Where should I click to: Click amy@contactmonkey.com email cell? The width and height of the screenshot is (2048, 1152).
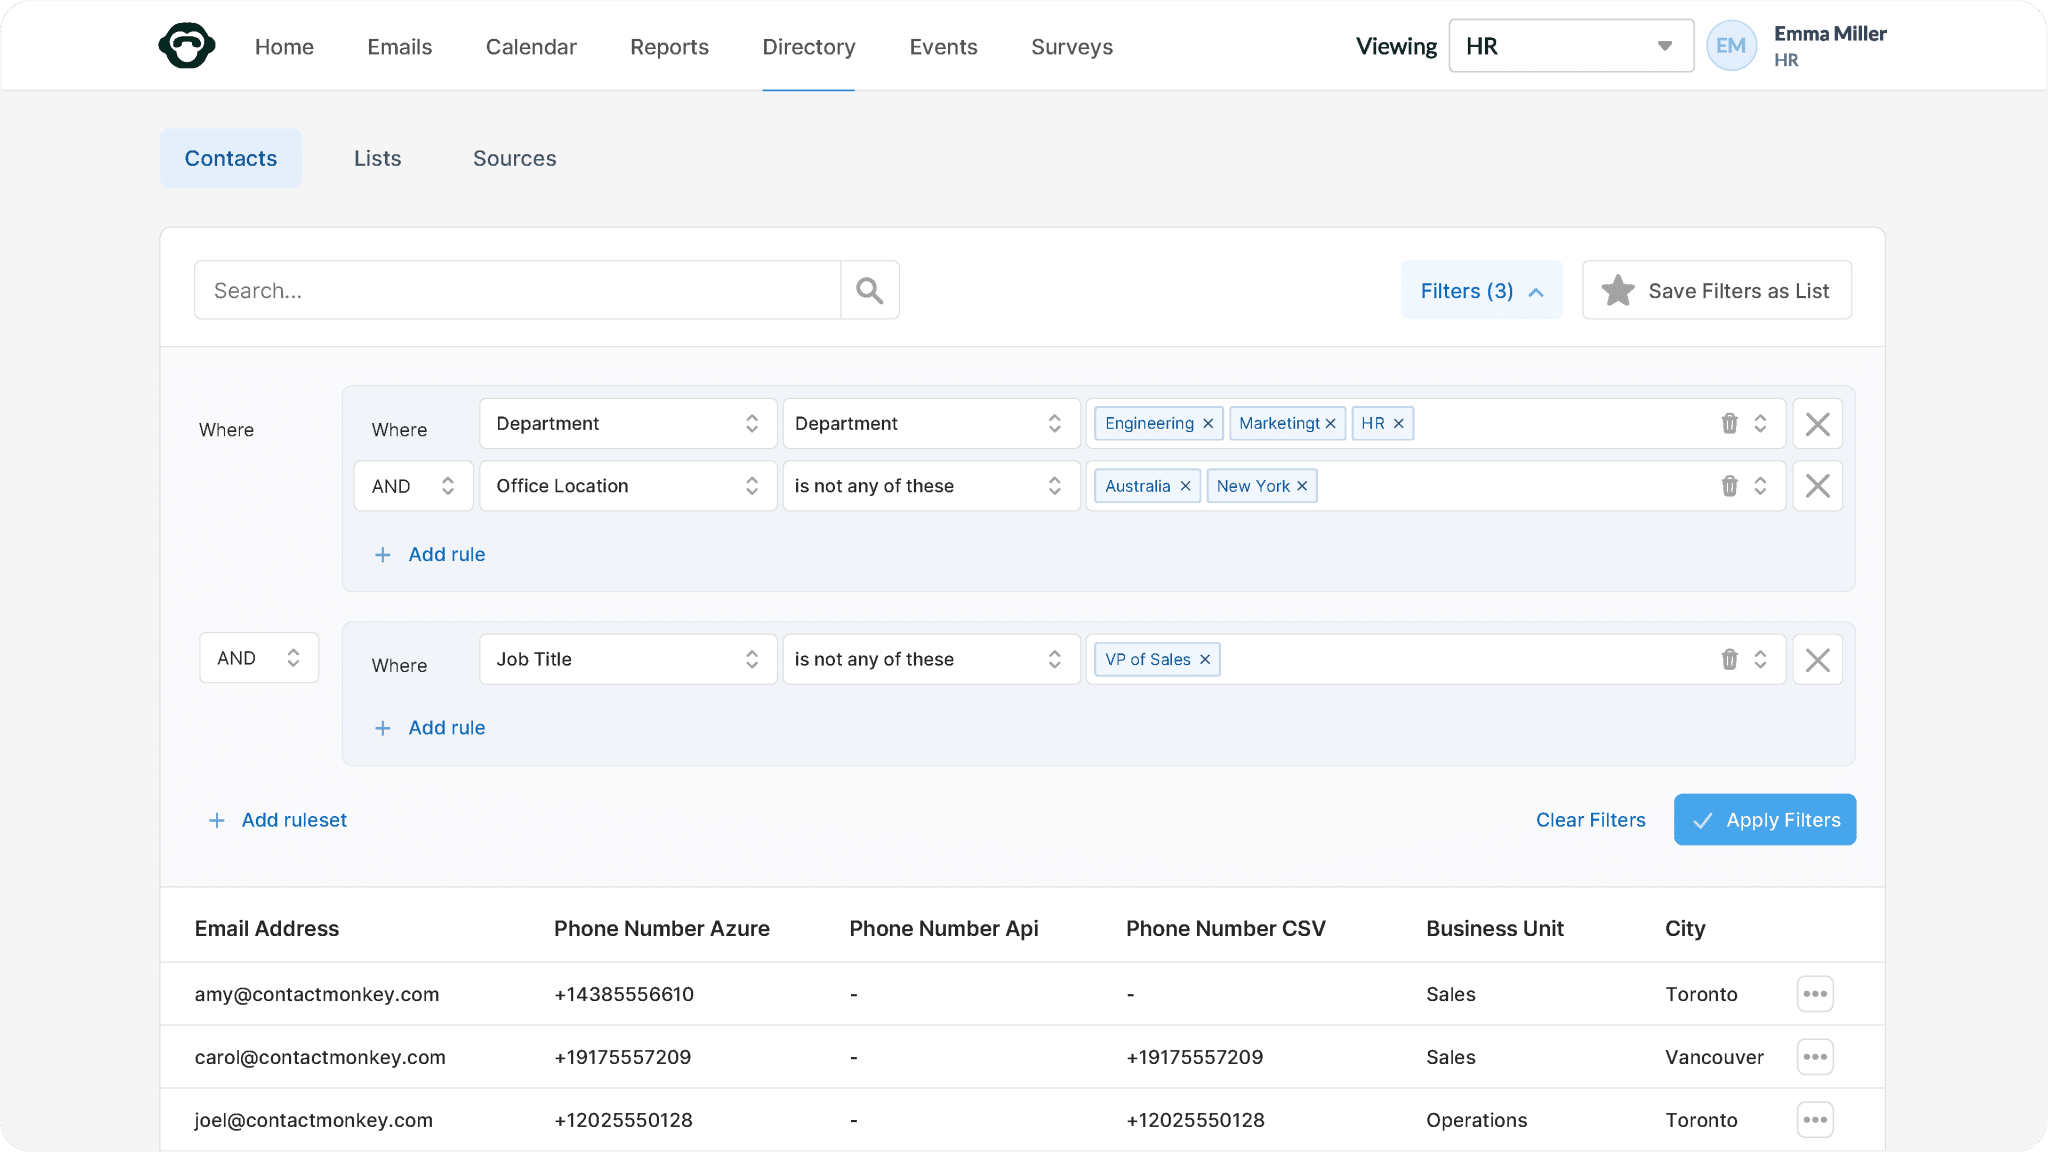point(316,994)
